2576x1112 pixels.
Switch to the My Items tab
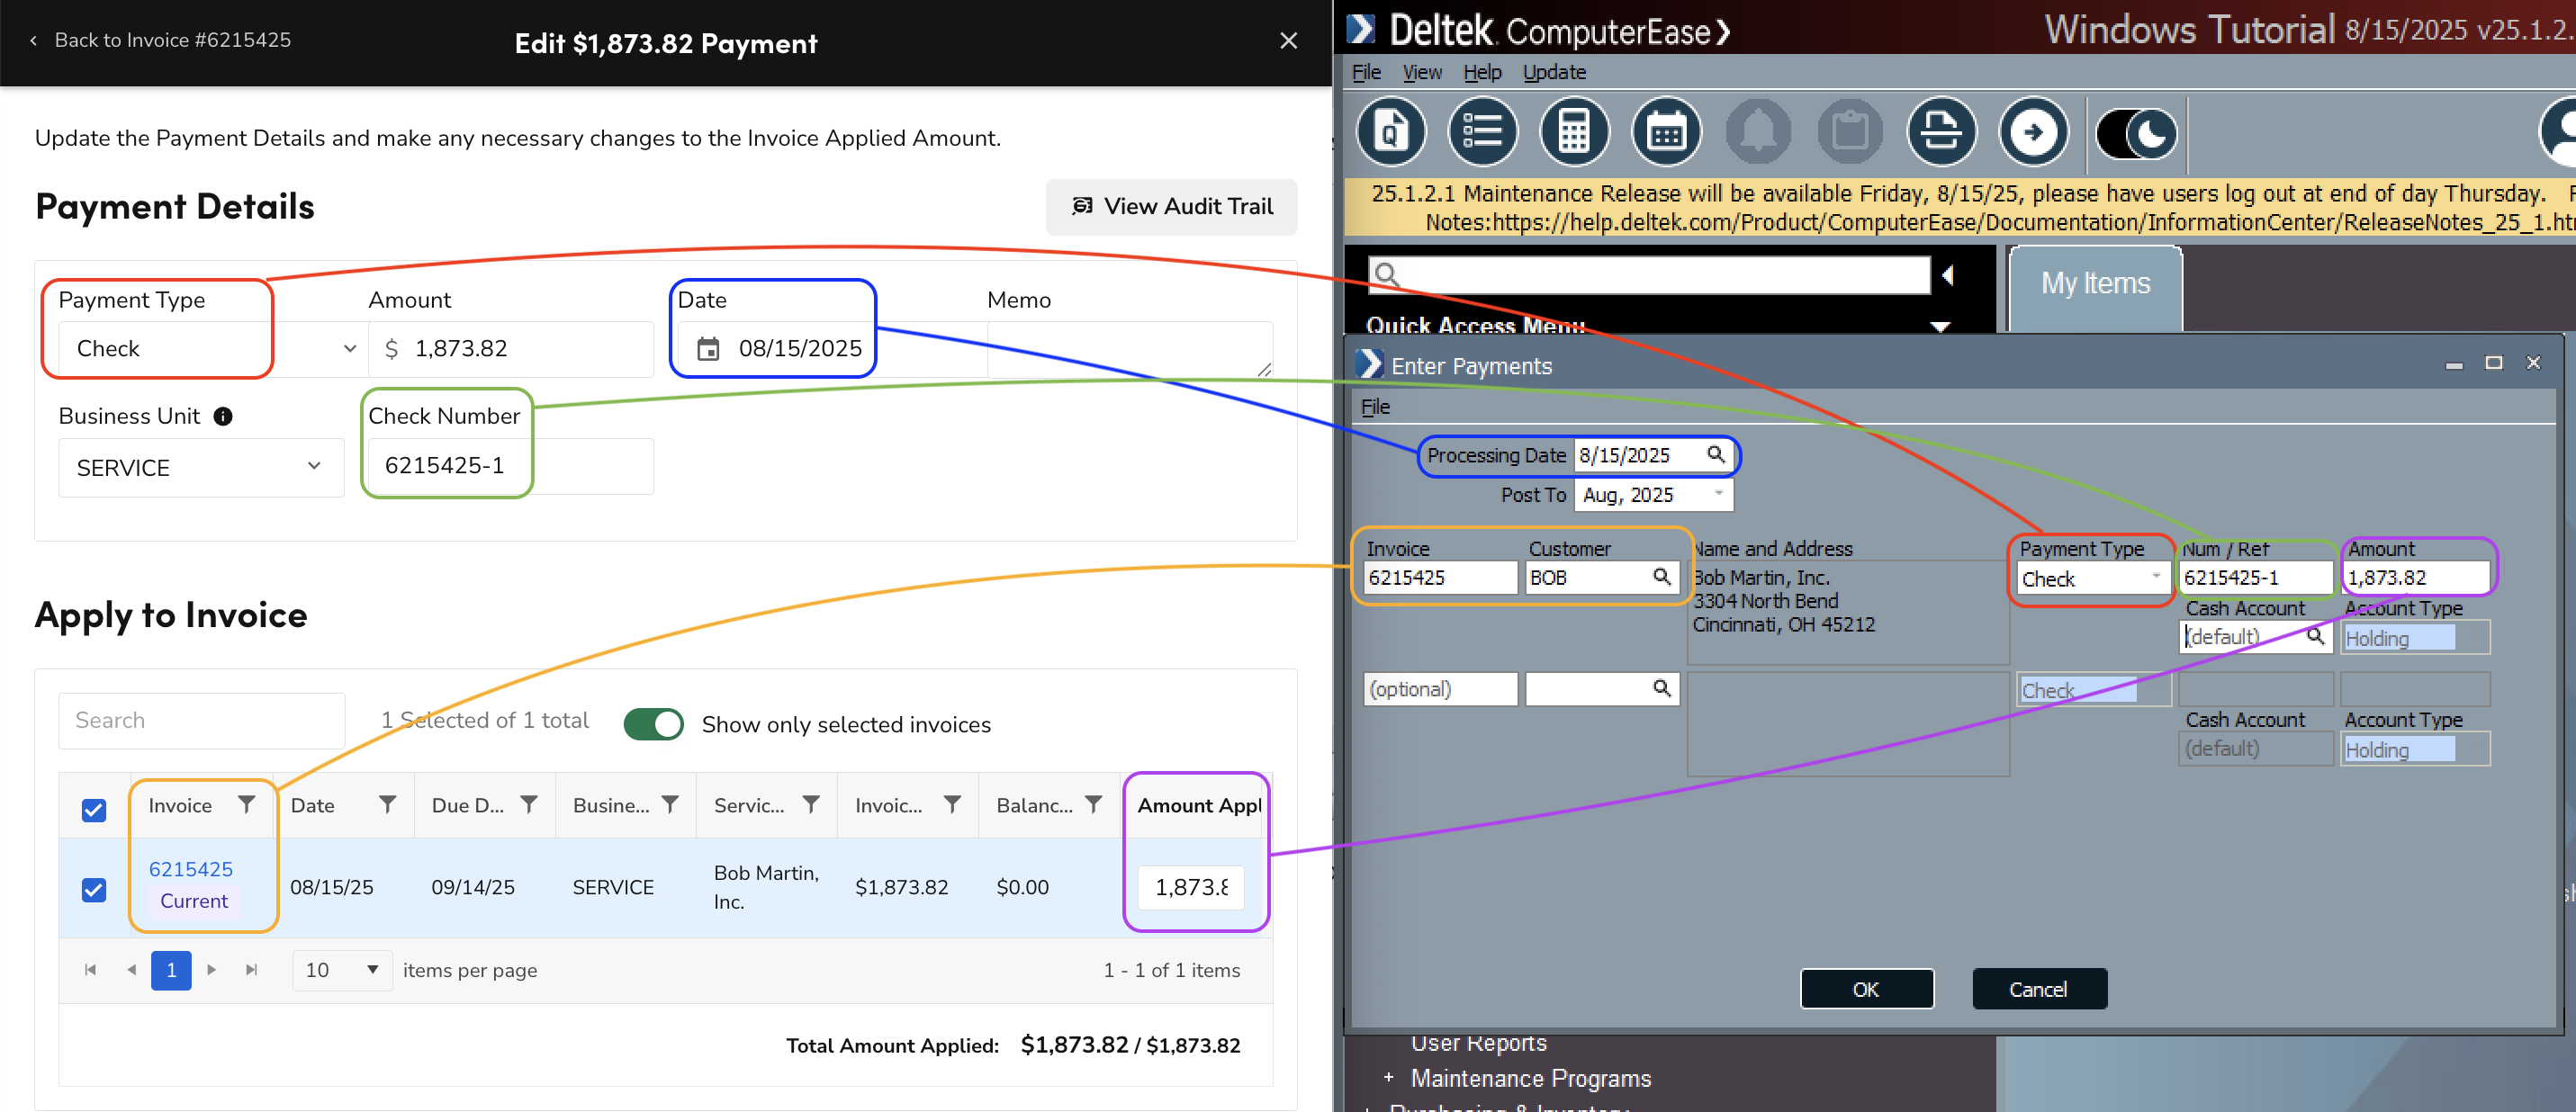pyautogui.click(x=2095, y=284)
